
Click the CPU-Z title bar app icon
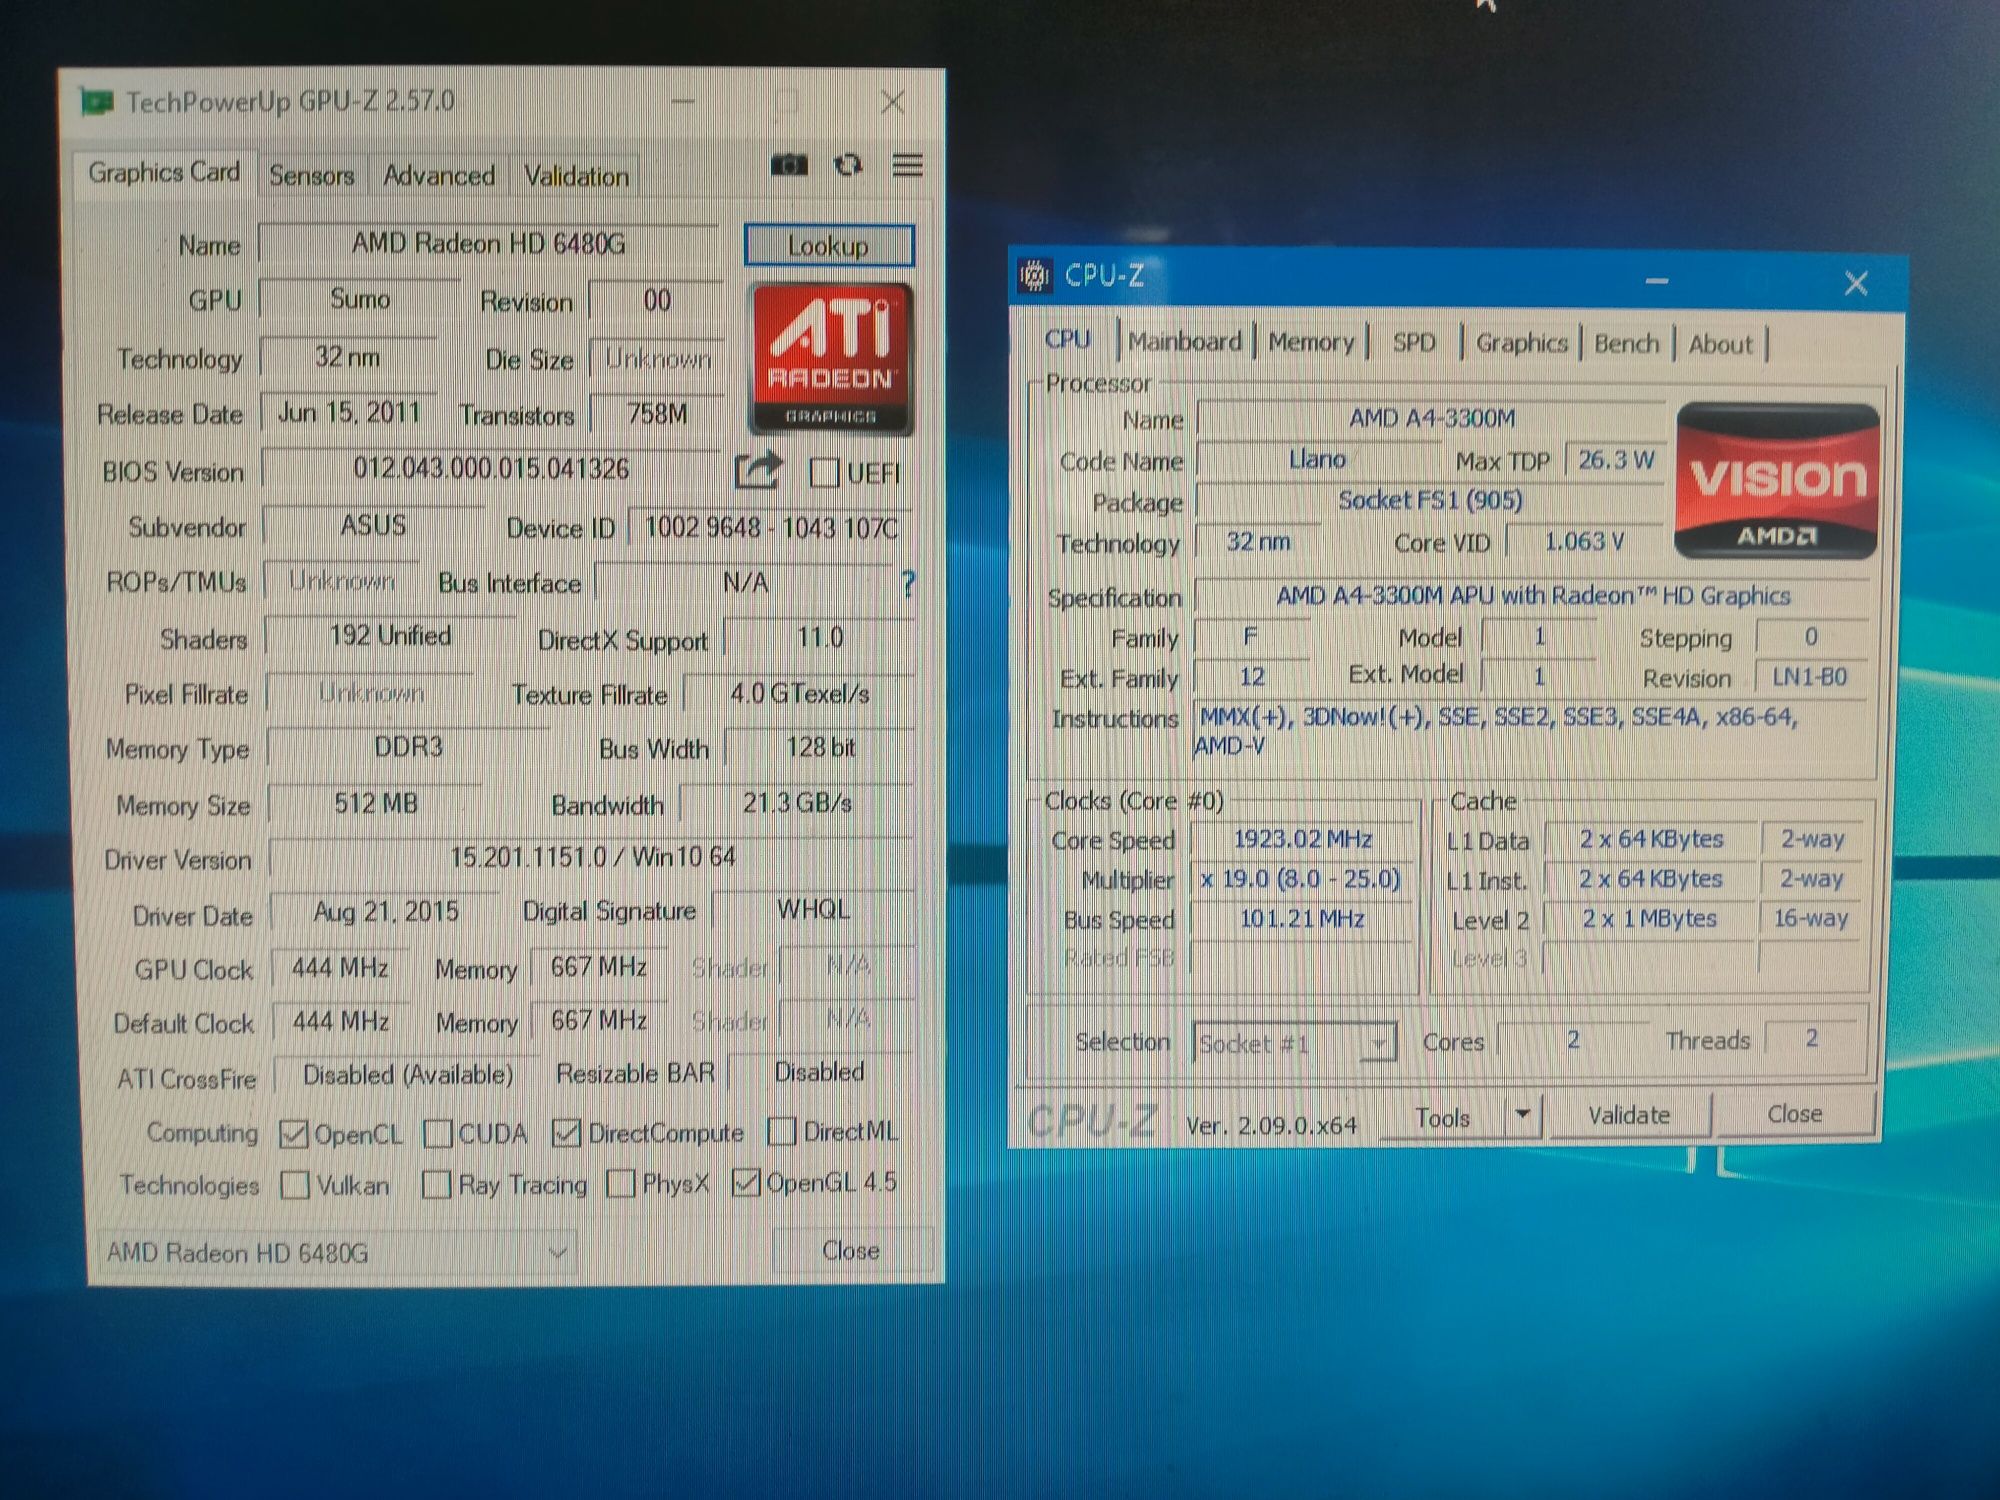[x=1035, y=274]
